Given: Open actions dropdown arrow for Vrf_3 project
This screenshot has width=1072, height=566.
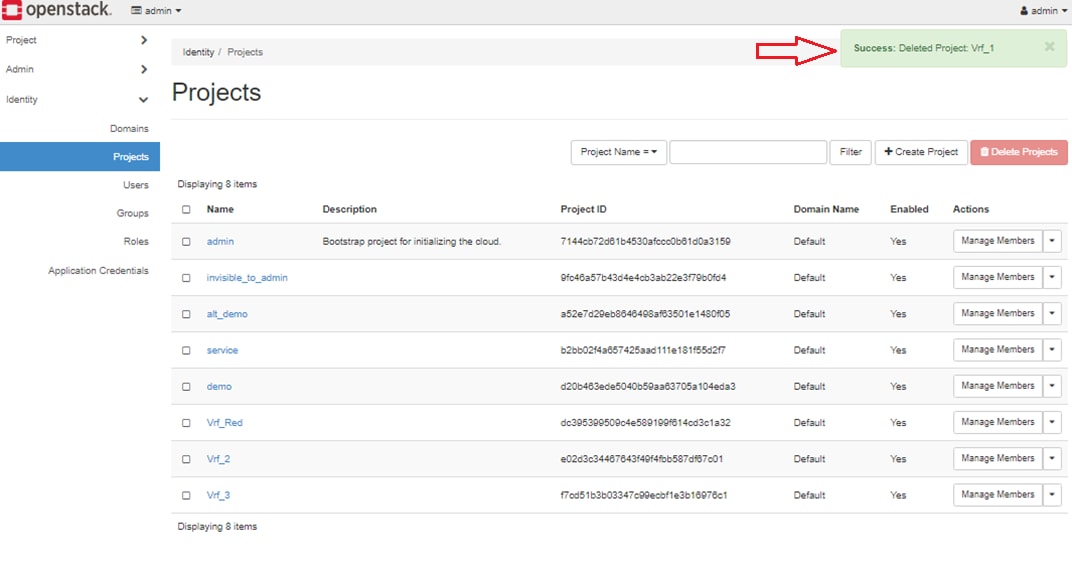Looking at the screenshot, I should 1052,494.
